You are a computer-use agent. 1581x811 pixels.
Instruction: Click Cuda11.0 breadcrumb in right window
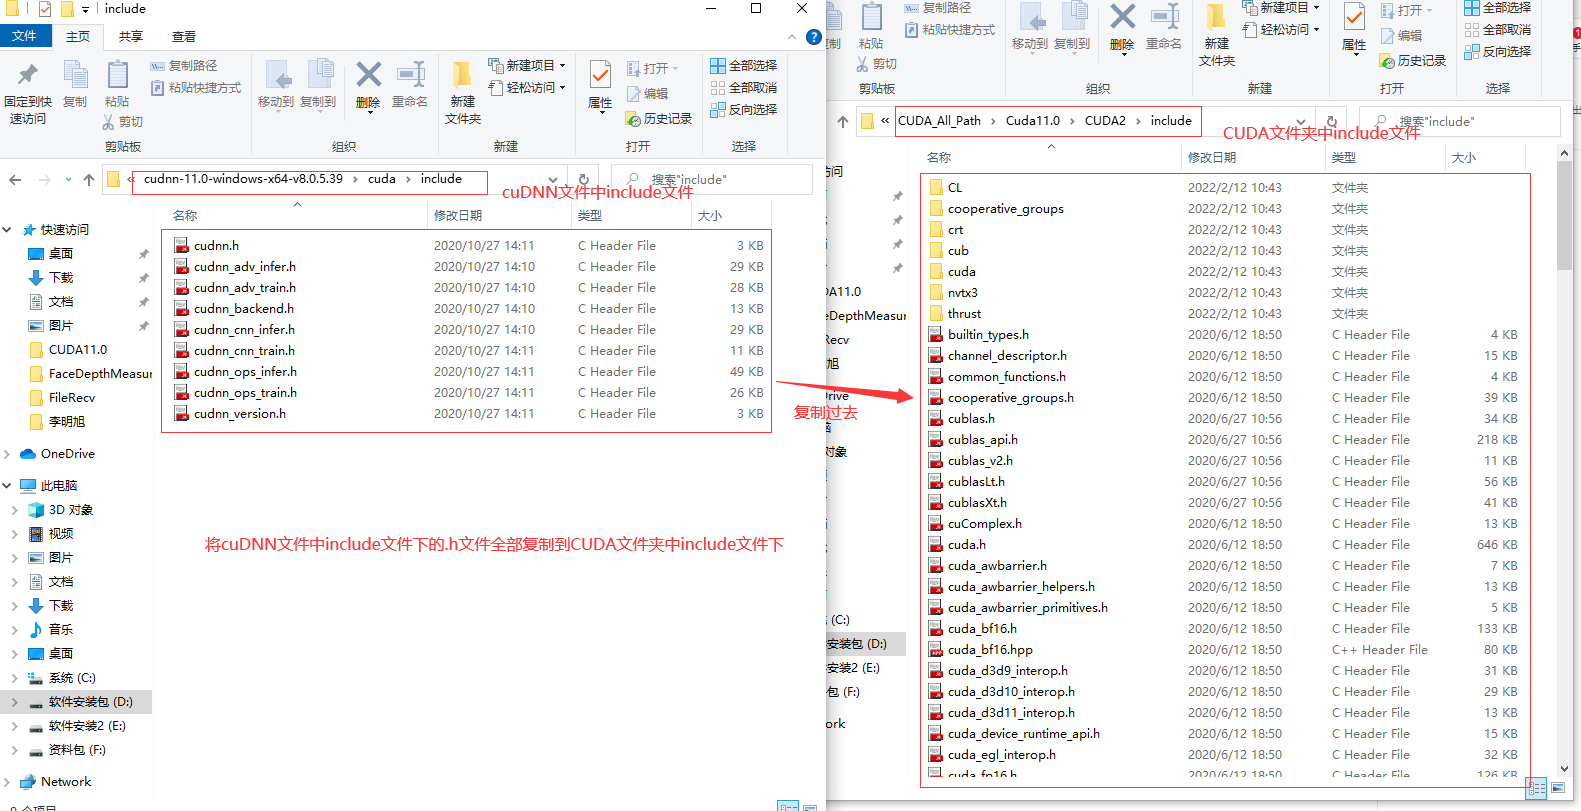[x=1032, y=121]
